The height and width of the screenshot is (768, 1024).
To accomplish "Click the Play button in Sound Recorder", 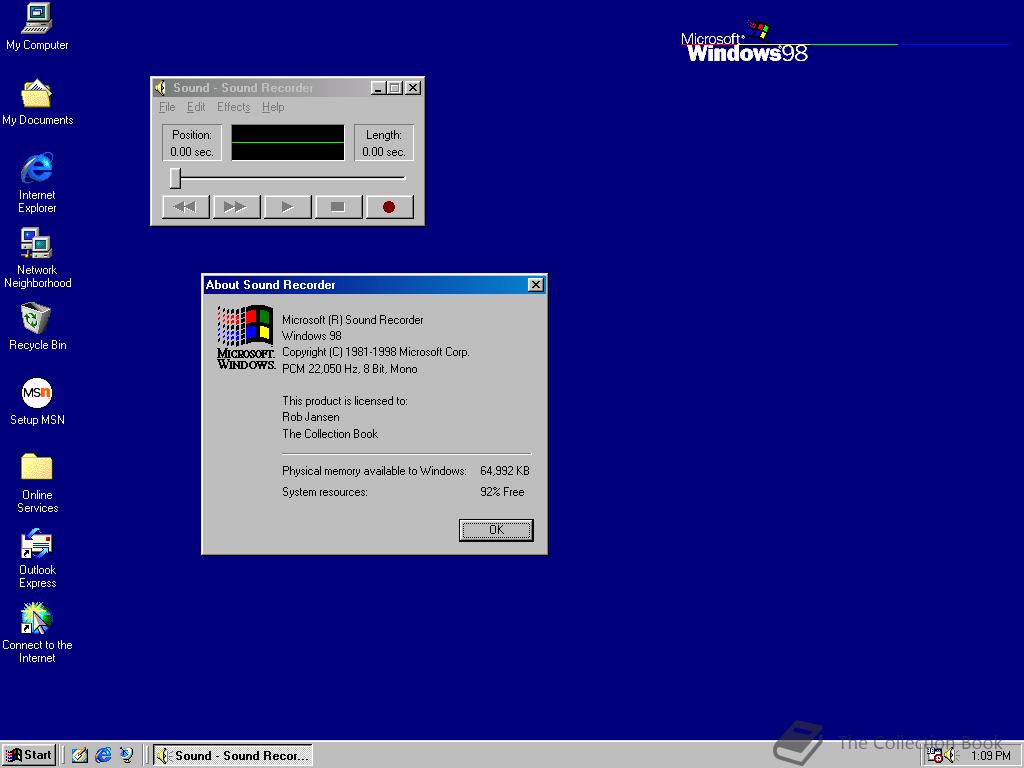I will click(x=287, y=207).
